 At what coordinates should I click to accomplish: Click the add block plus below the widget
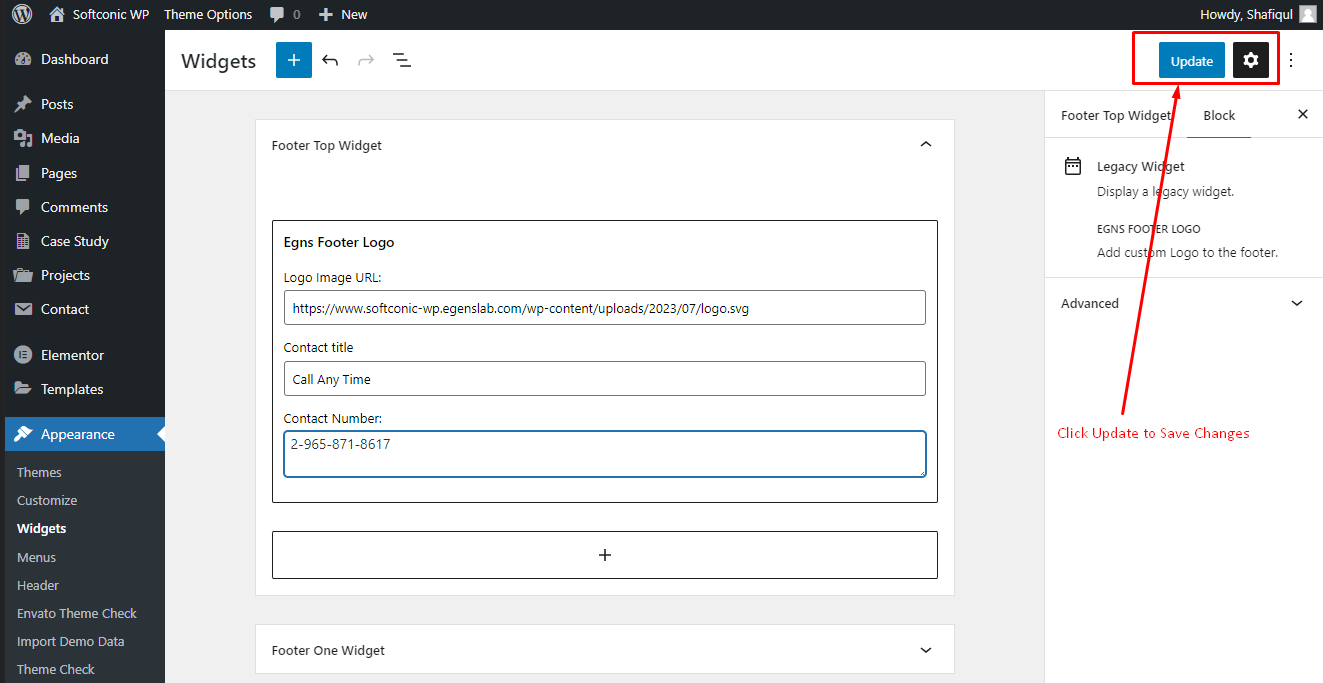[x=605, y=555]
